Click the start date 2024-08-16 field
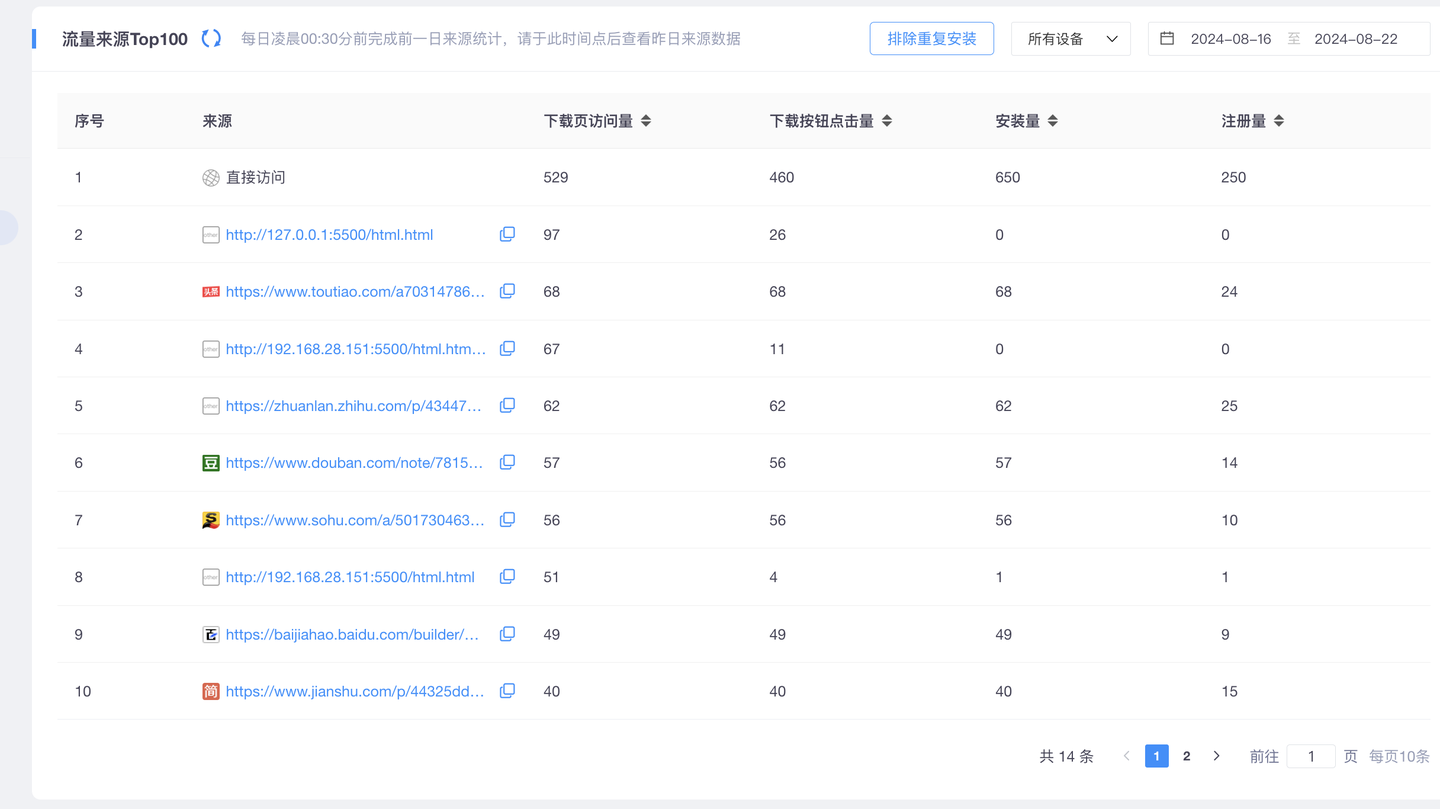Screen dimensions: 1440x809 [x=1231, y=39]
